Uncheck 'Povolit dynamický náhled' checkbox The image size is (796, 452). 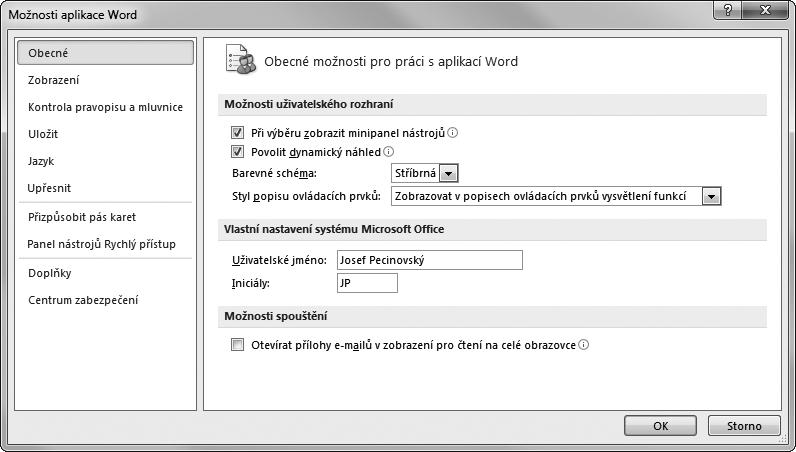point(237,151)
